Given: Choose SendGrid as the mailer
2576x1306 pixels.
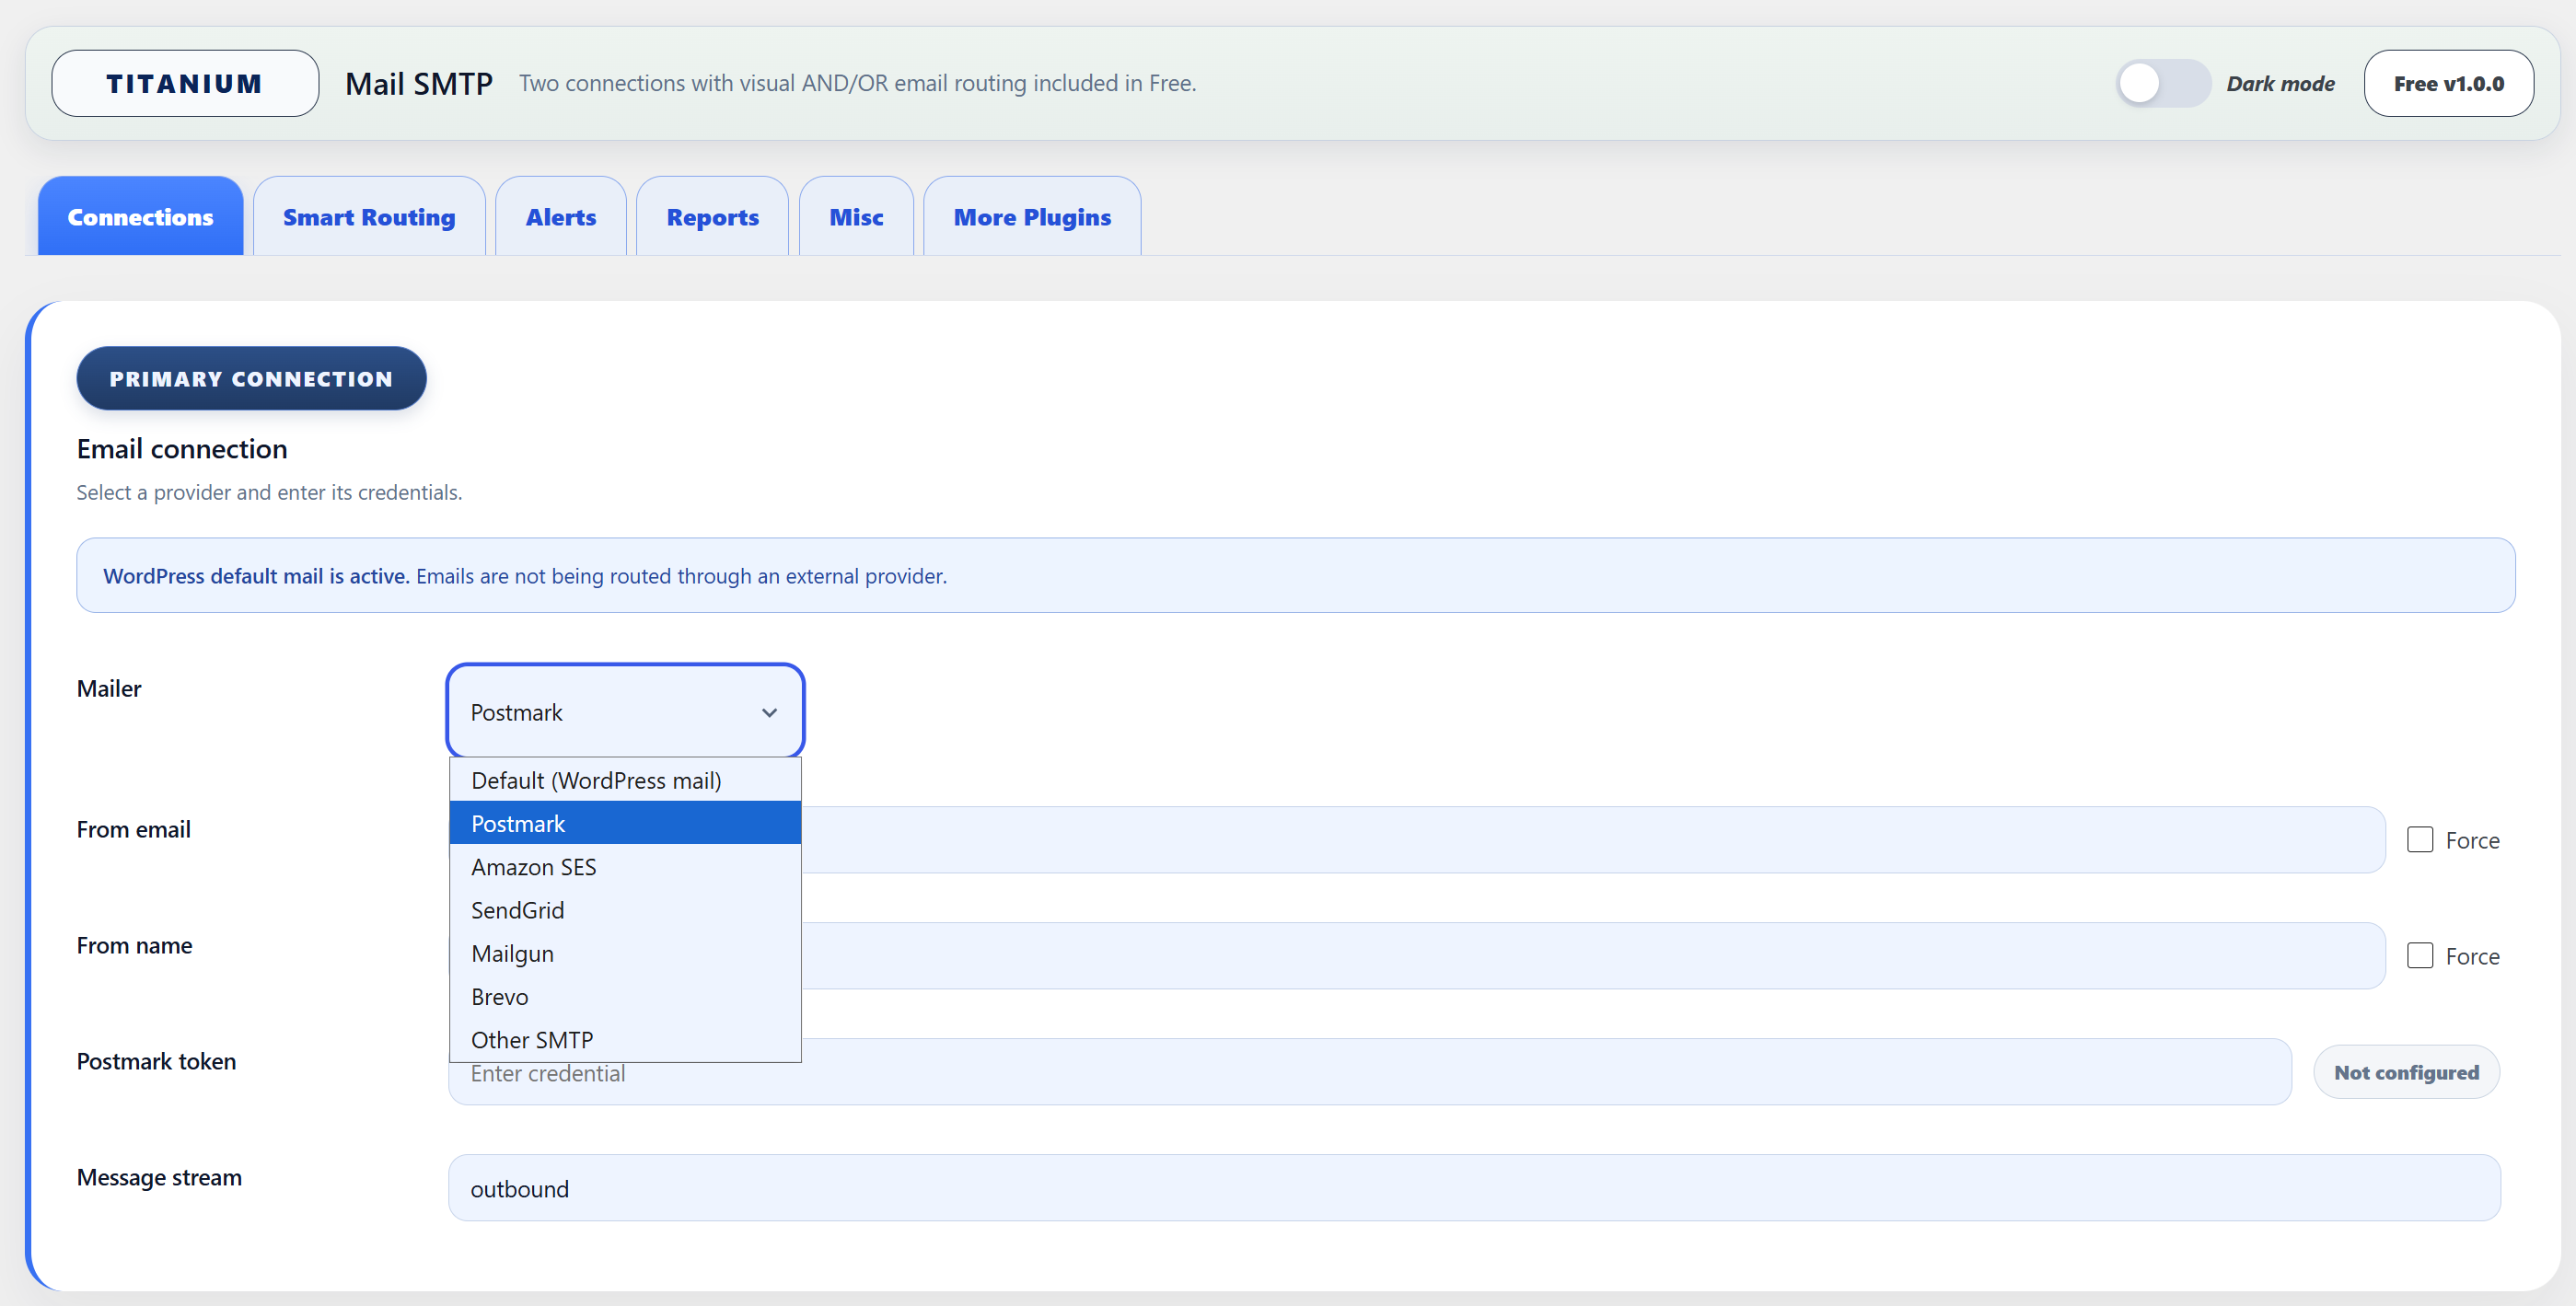Looking at the screenshot, I should (x=625, y=909).
